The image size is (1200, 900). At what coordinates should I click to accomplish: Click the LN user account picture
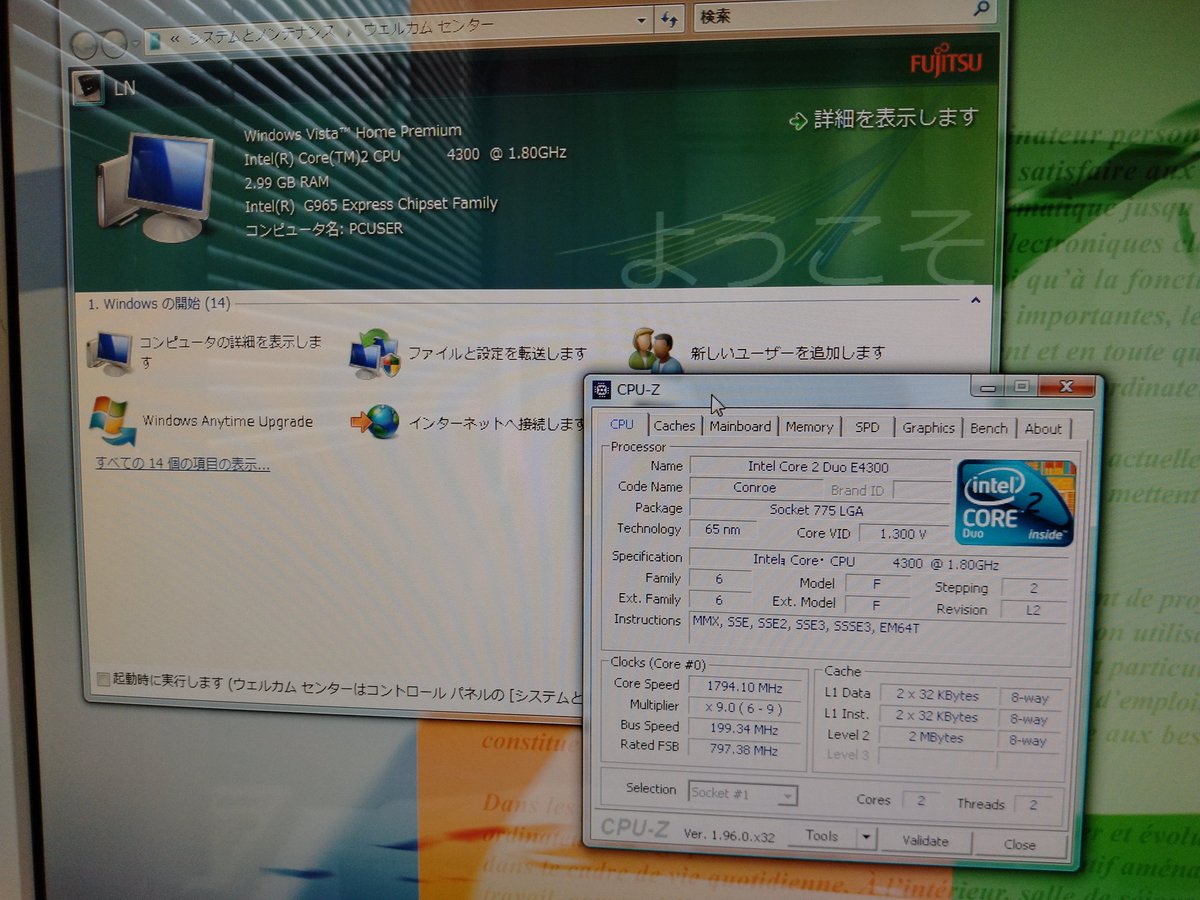coord(89,87)
